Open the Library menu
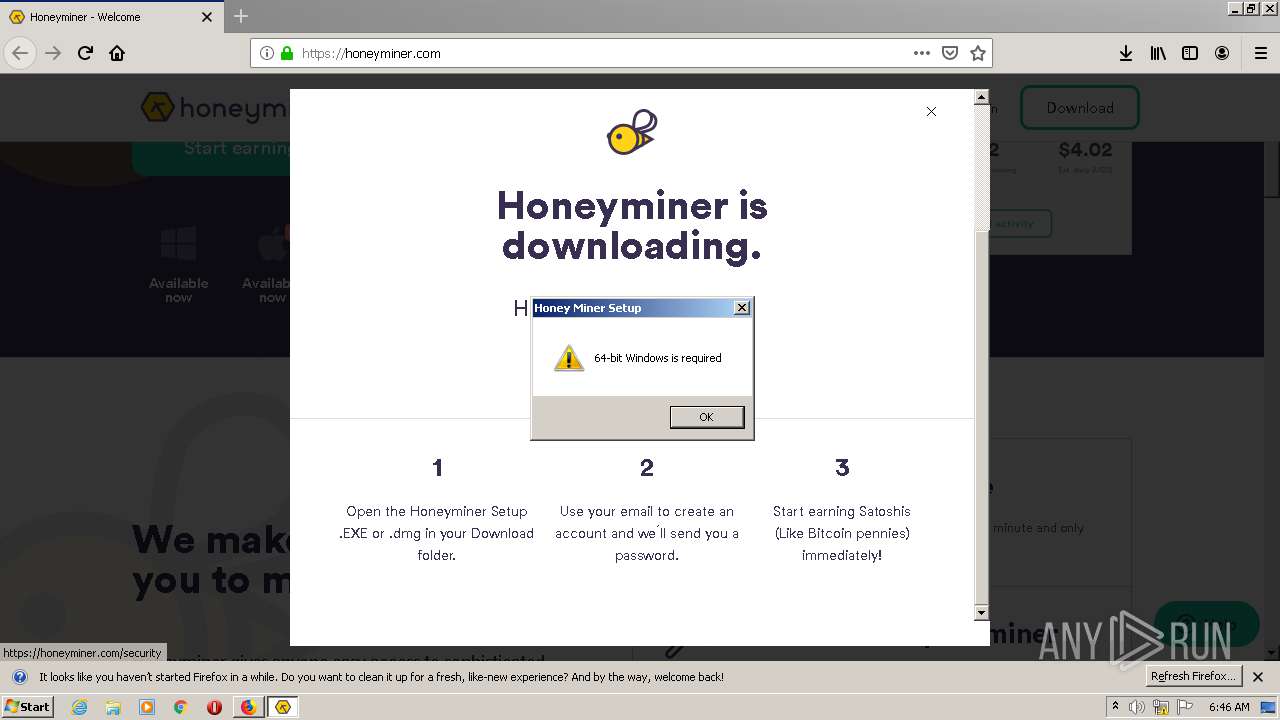The image size is (1280, 720). tap(1158, 53)
